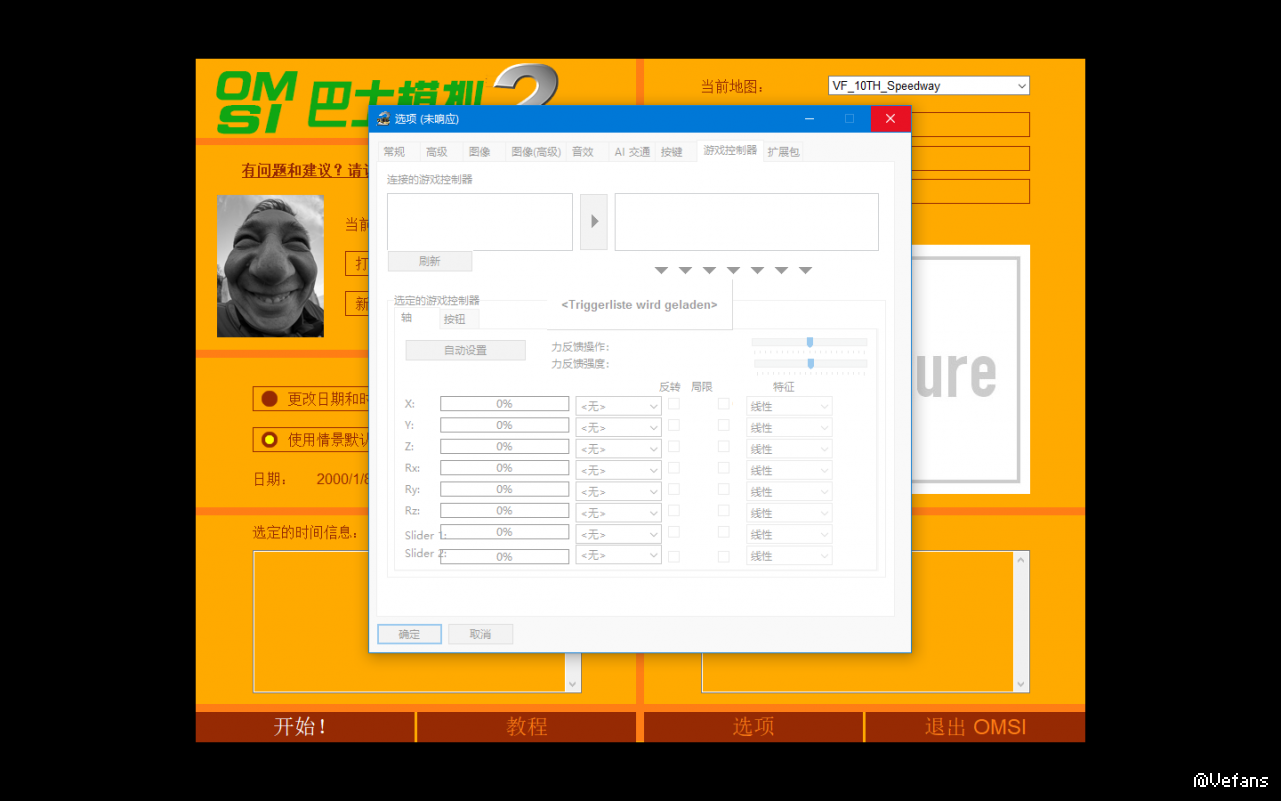Viewport: 1281px width, 801px height.
Task: Click the arrow button between controller lists
Action: tap(594, 222)
